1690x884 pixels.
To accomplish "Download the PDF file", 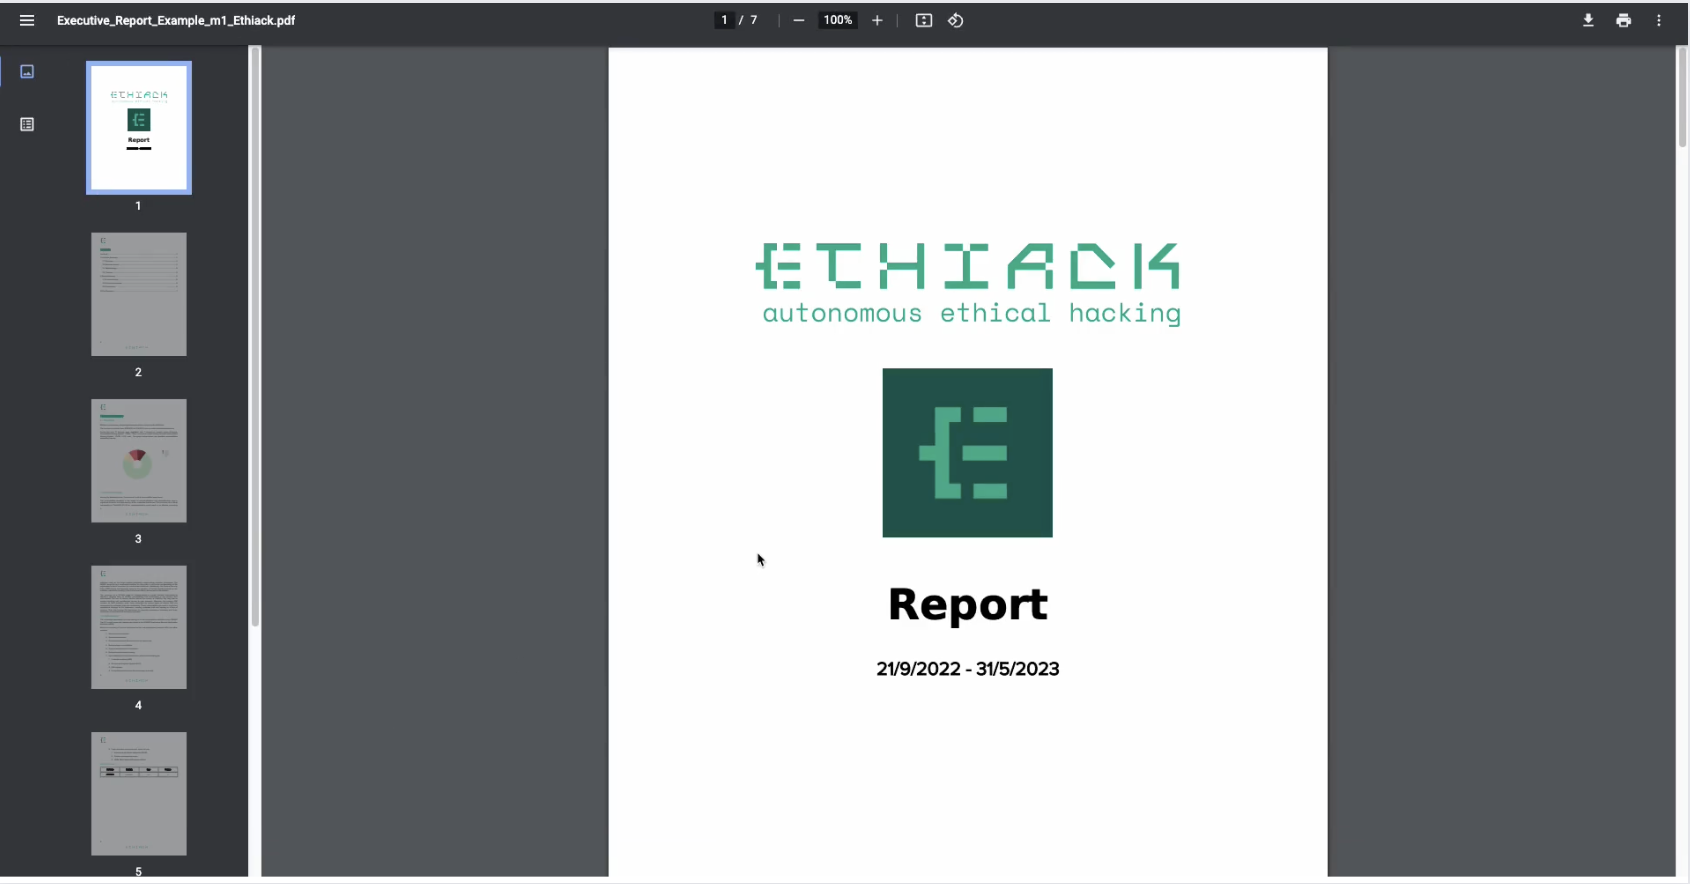I will click(x=1588, y=20).
